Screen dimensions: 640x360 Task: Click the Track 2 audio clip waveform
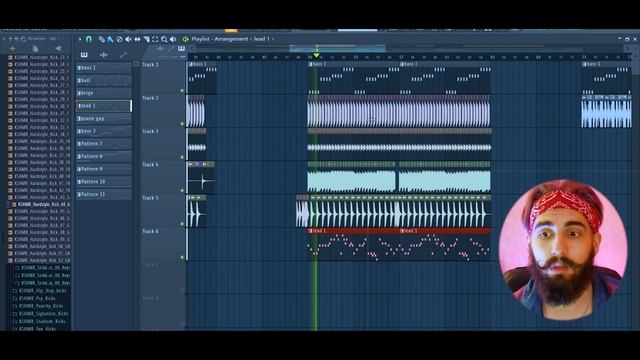pos(399,114)
